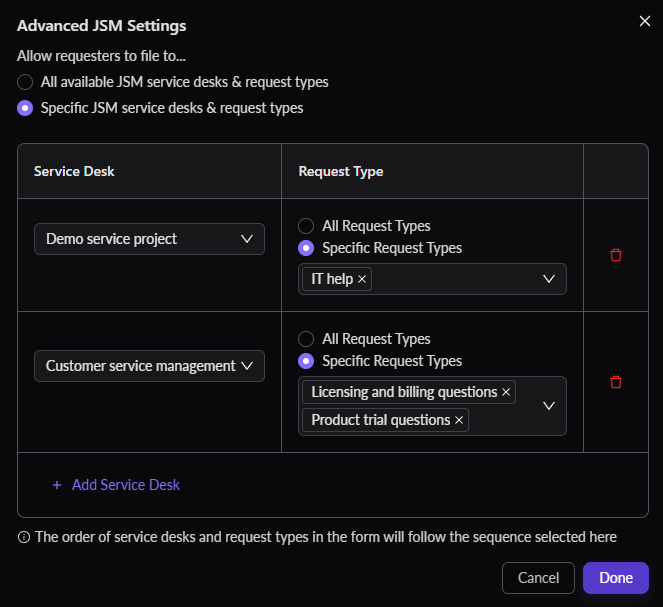The width and height of the screenshot is (663, 607).
Task: Open the Demo service project dropdown
Action: tap(149, 239)
